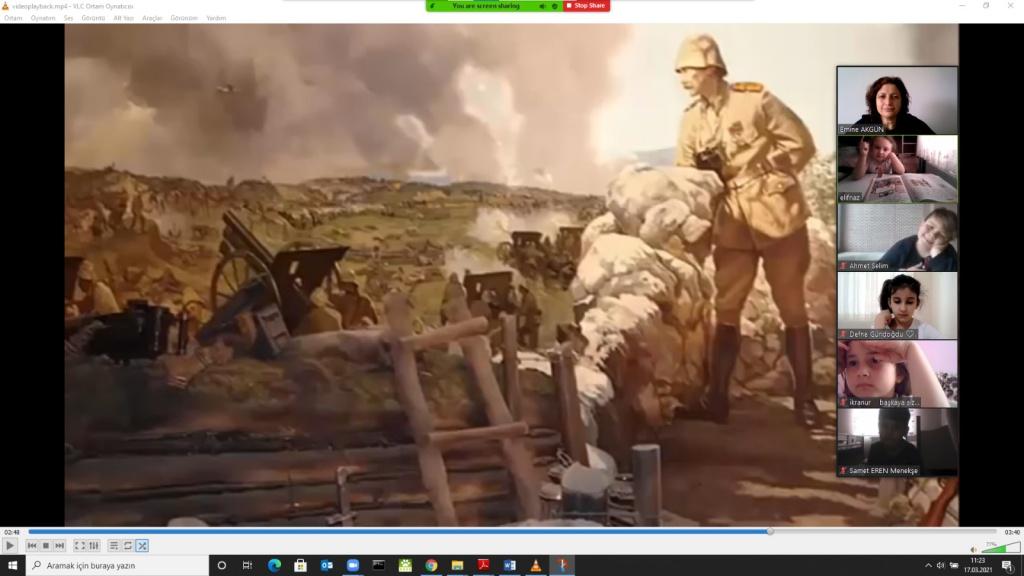Click system tray volume icon
Viewport: 1024px width, 576px height.
tap(940, 566)
